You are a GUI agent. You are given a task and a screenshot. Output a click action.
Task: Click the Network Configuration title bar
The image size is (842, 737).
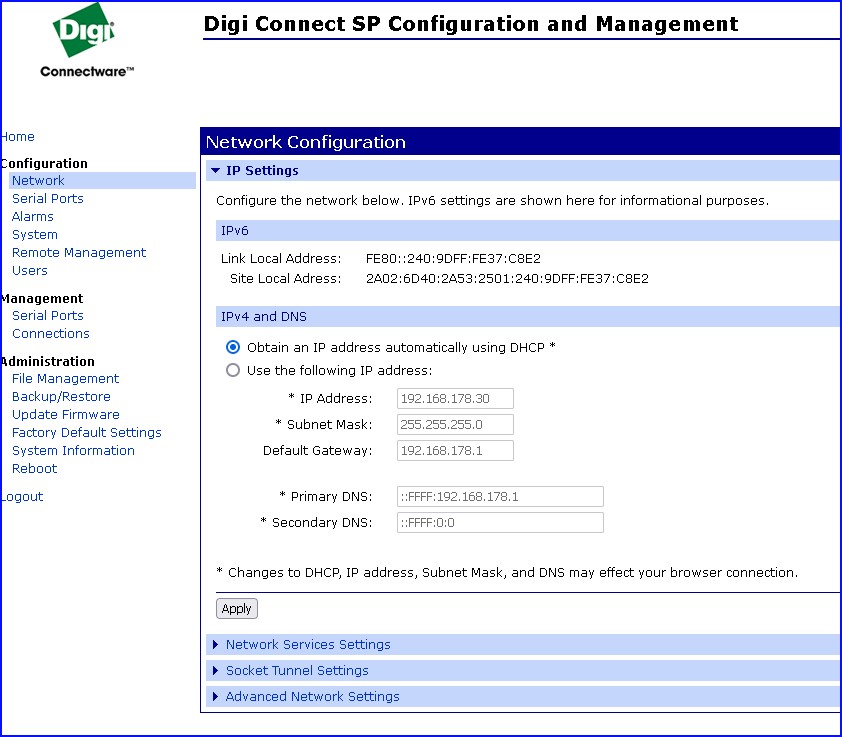520,141
